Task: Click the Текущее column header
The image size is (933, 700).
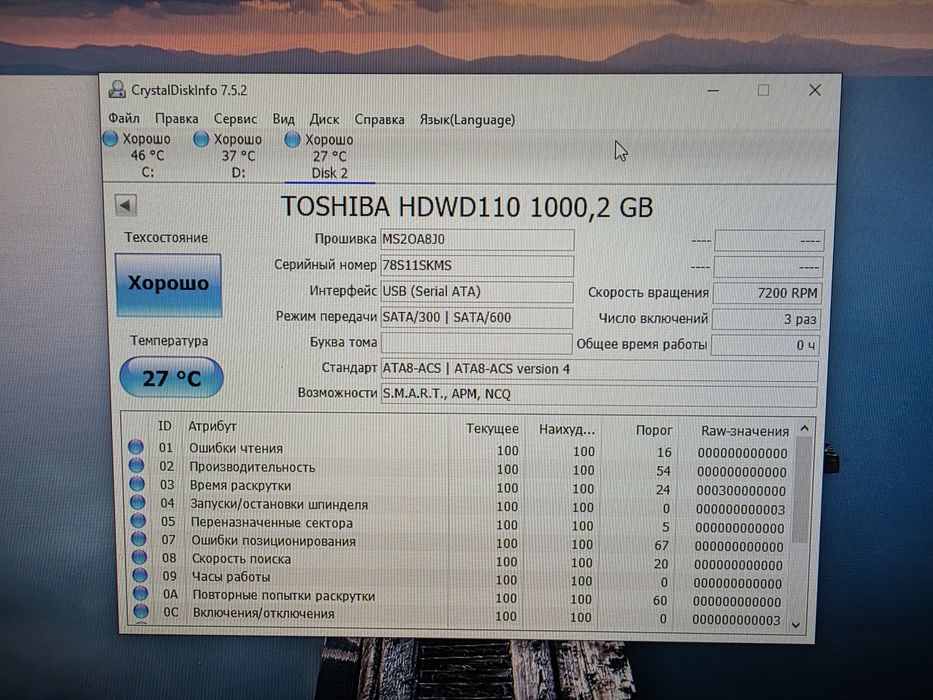Action: coord(492,429)
